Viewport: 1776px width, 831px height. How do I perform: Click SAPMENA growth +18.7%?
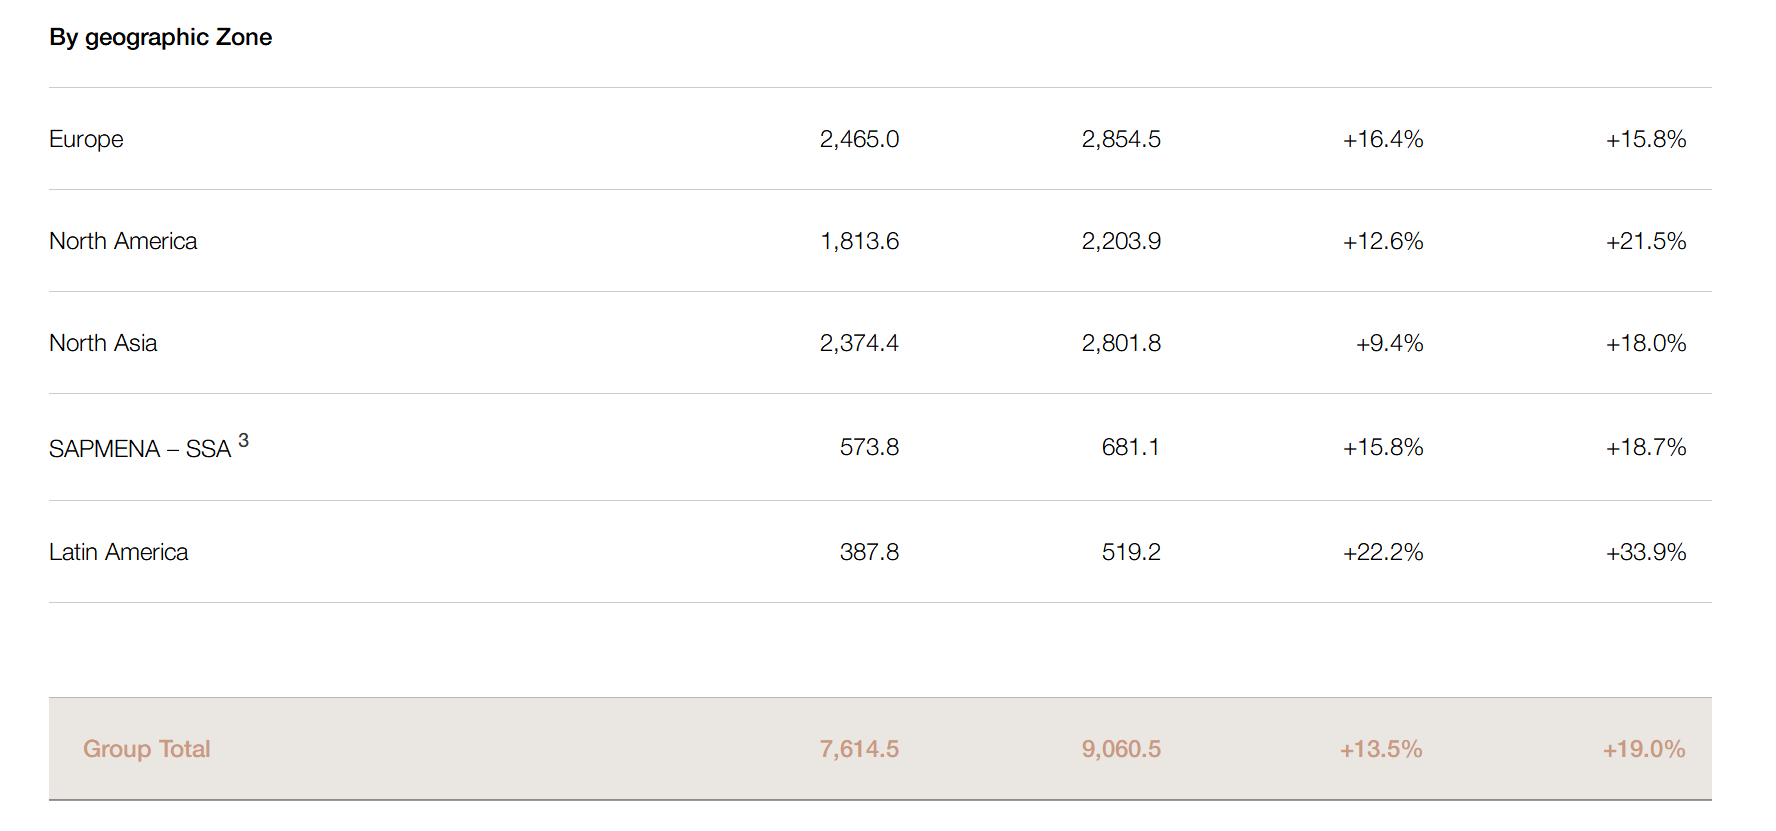1646,447
